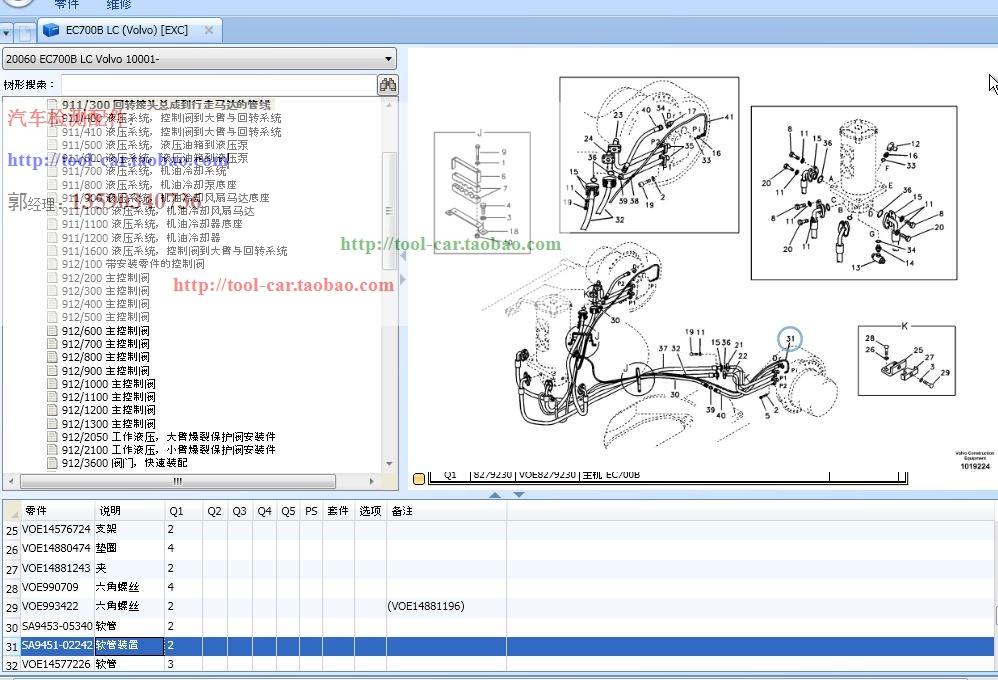Select part row VOE993422 六角螺丝
Viewport: 998px width, 680px height.
tap(499, 606)
